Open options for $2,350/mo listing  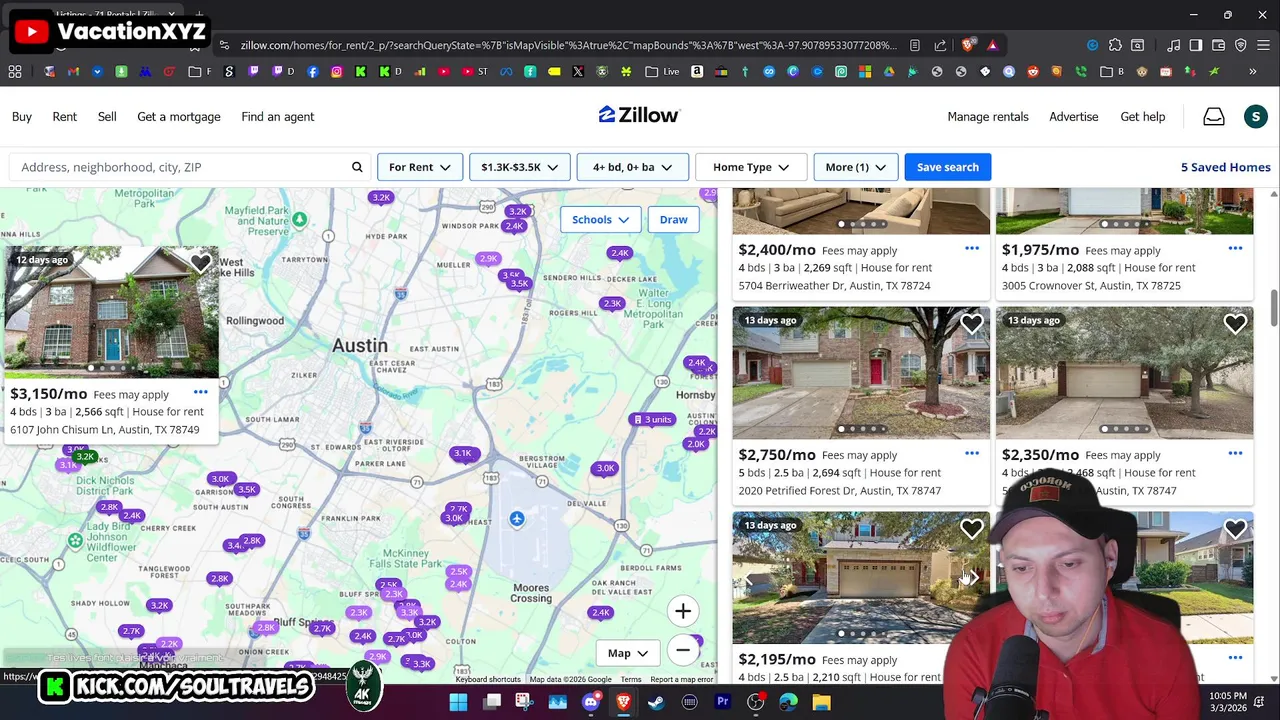[x=1235, y=453]
